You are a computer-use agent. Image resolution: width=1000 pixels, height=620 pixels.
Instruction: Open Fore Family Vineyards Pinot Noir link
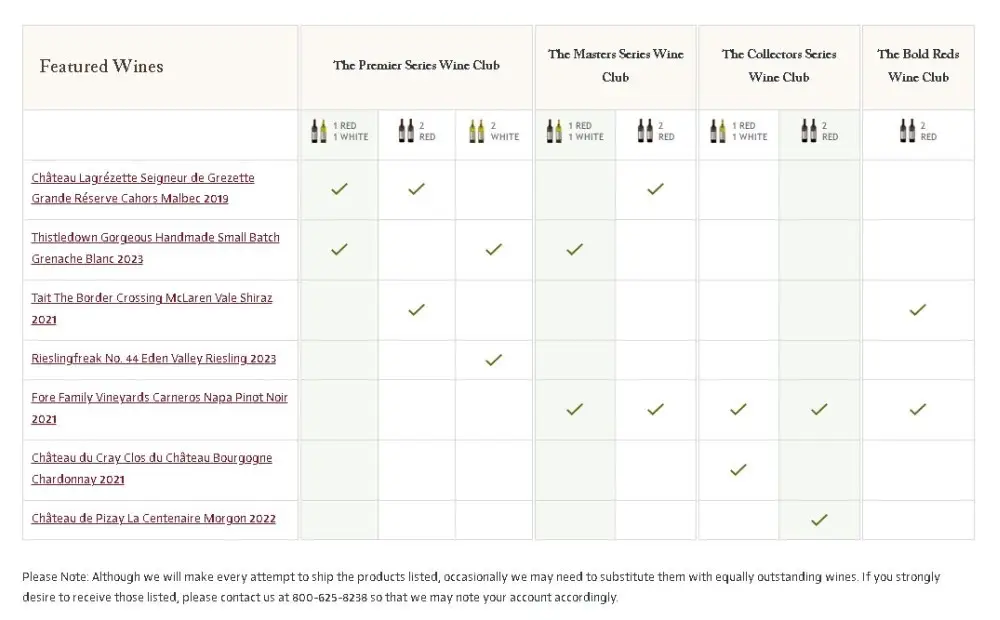click(x=159, y=408)
